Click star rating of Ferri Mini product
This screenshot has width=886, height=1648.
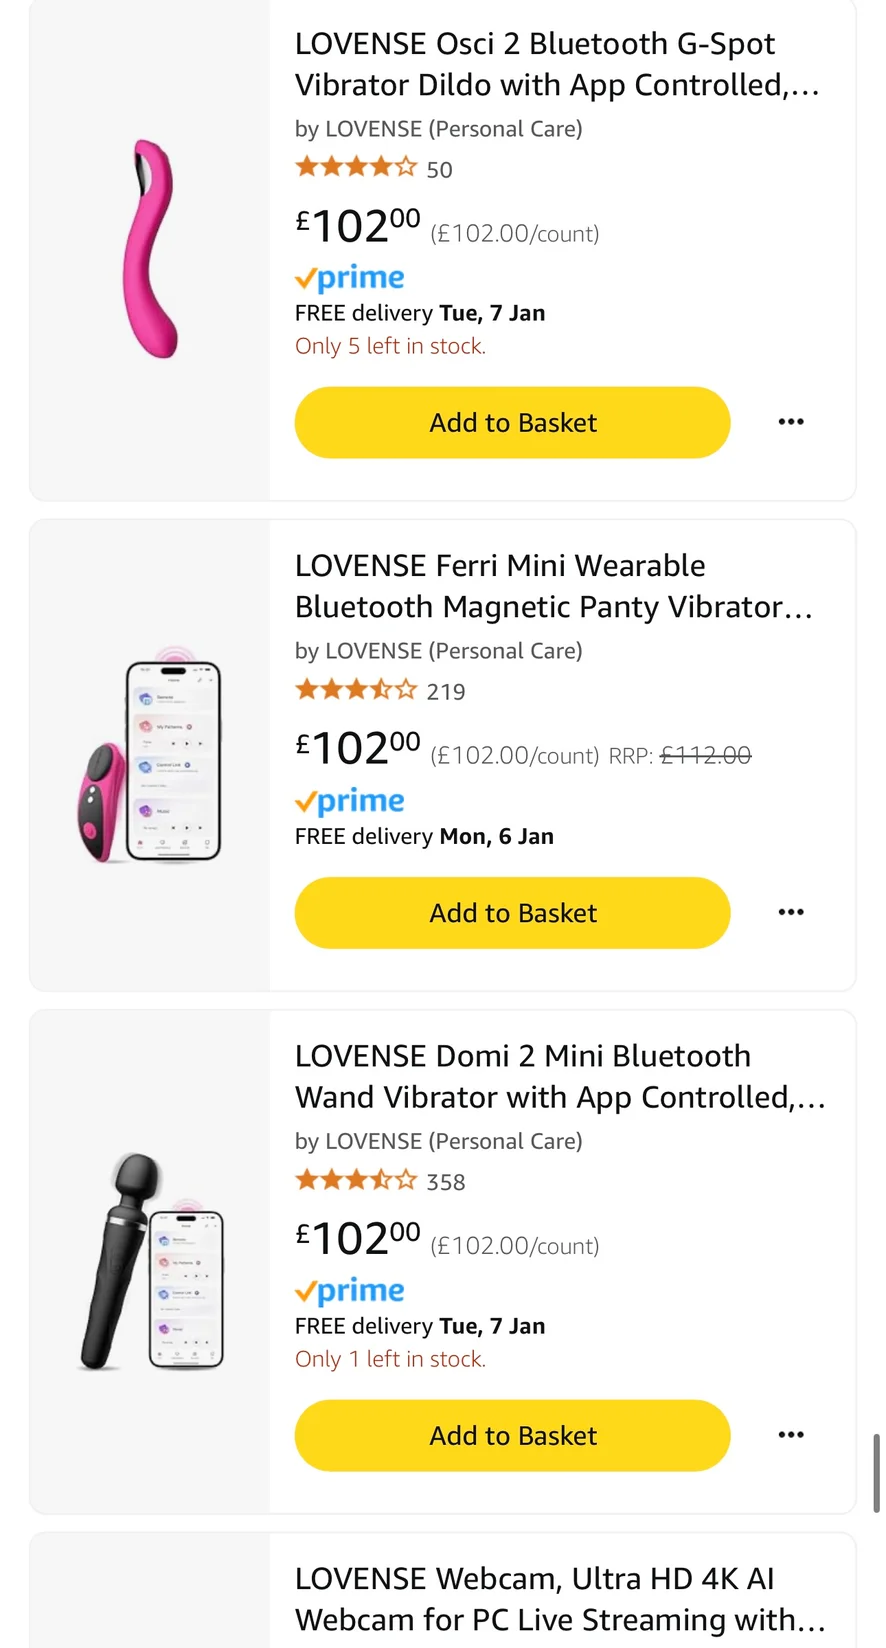point(356,690)
